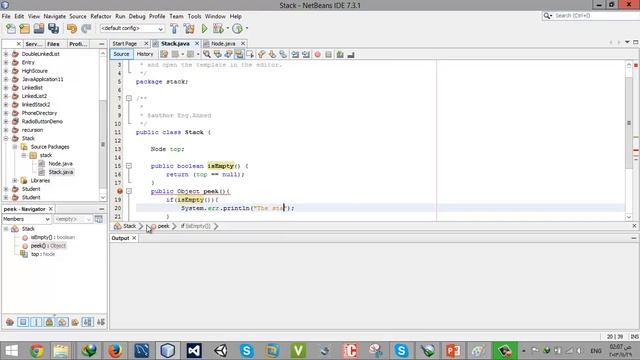Click the Shift Line Right icon
The height and width of the screenshot is (360, 640).
(x=306, y=54)
